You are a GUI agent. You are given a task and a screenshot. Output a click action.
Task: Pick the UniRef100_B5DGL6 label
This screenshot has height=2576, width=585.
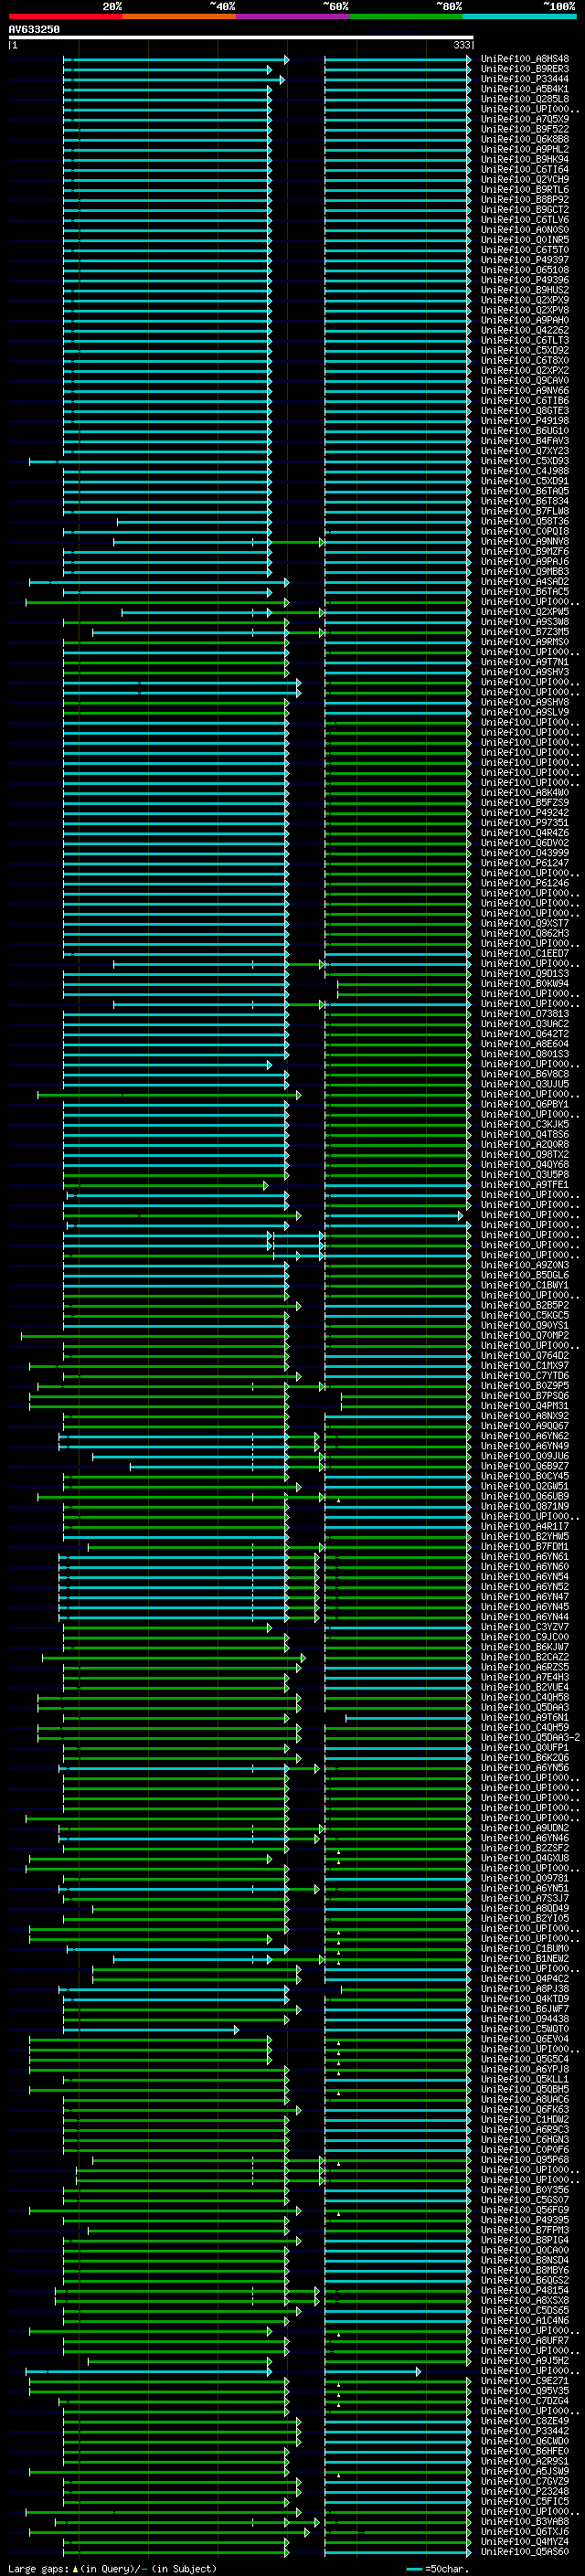[525, 1275]
